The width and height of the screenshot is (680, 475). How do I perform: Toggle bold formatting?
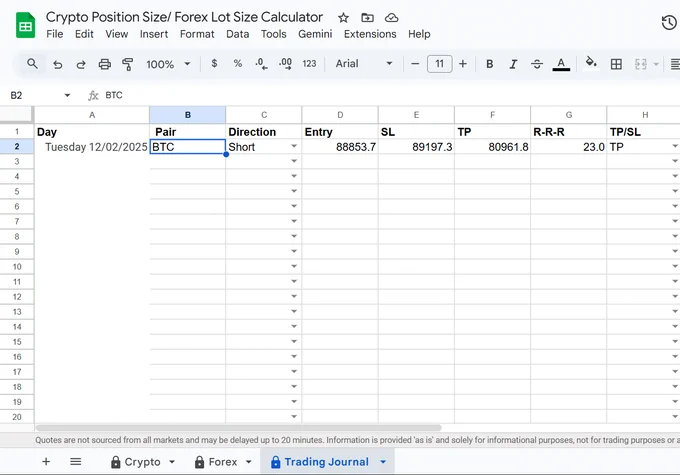pos(490,64)
